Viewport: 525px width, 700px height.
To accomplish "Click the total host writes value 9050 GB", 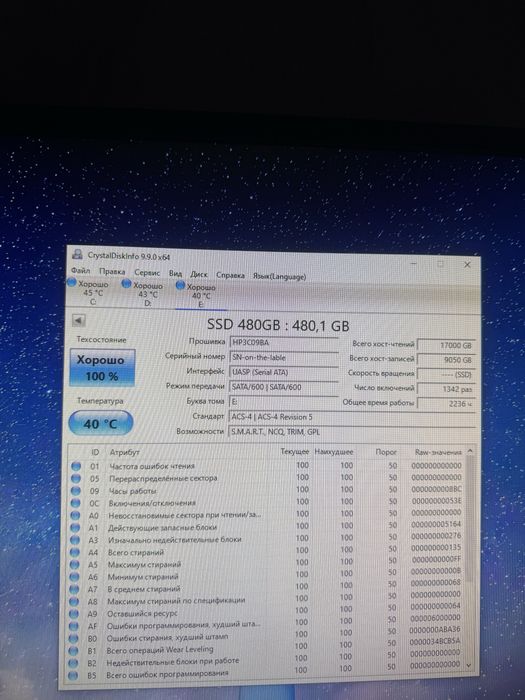I will pyautogui.click(x=446, y=360).
